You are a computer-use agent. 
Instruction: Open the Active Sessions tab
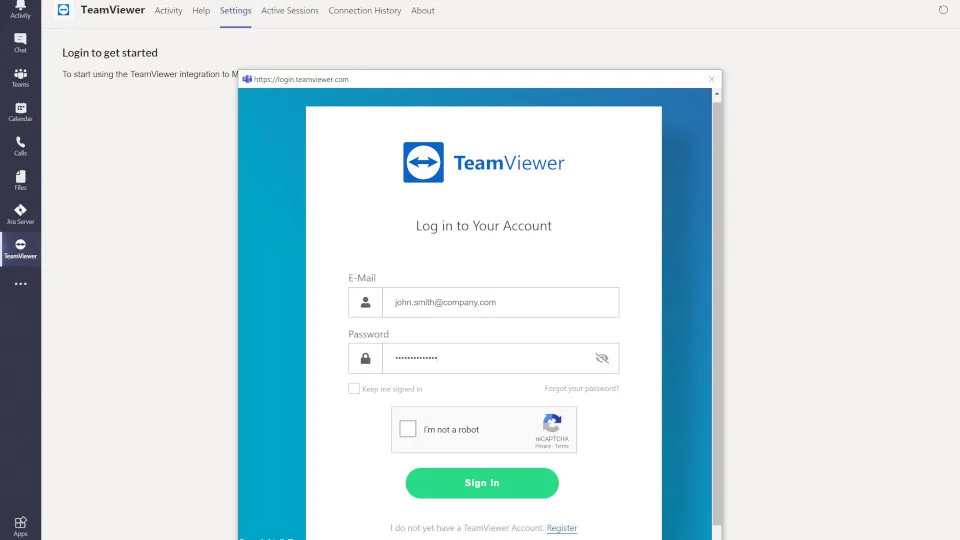click(290, 10)
